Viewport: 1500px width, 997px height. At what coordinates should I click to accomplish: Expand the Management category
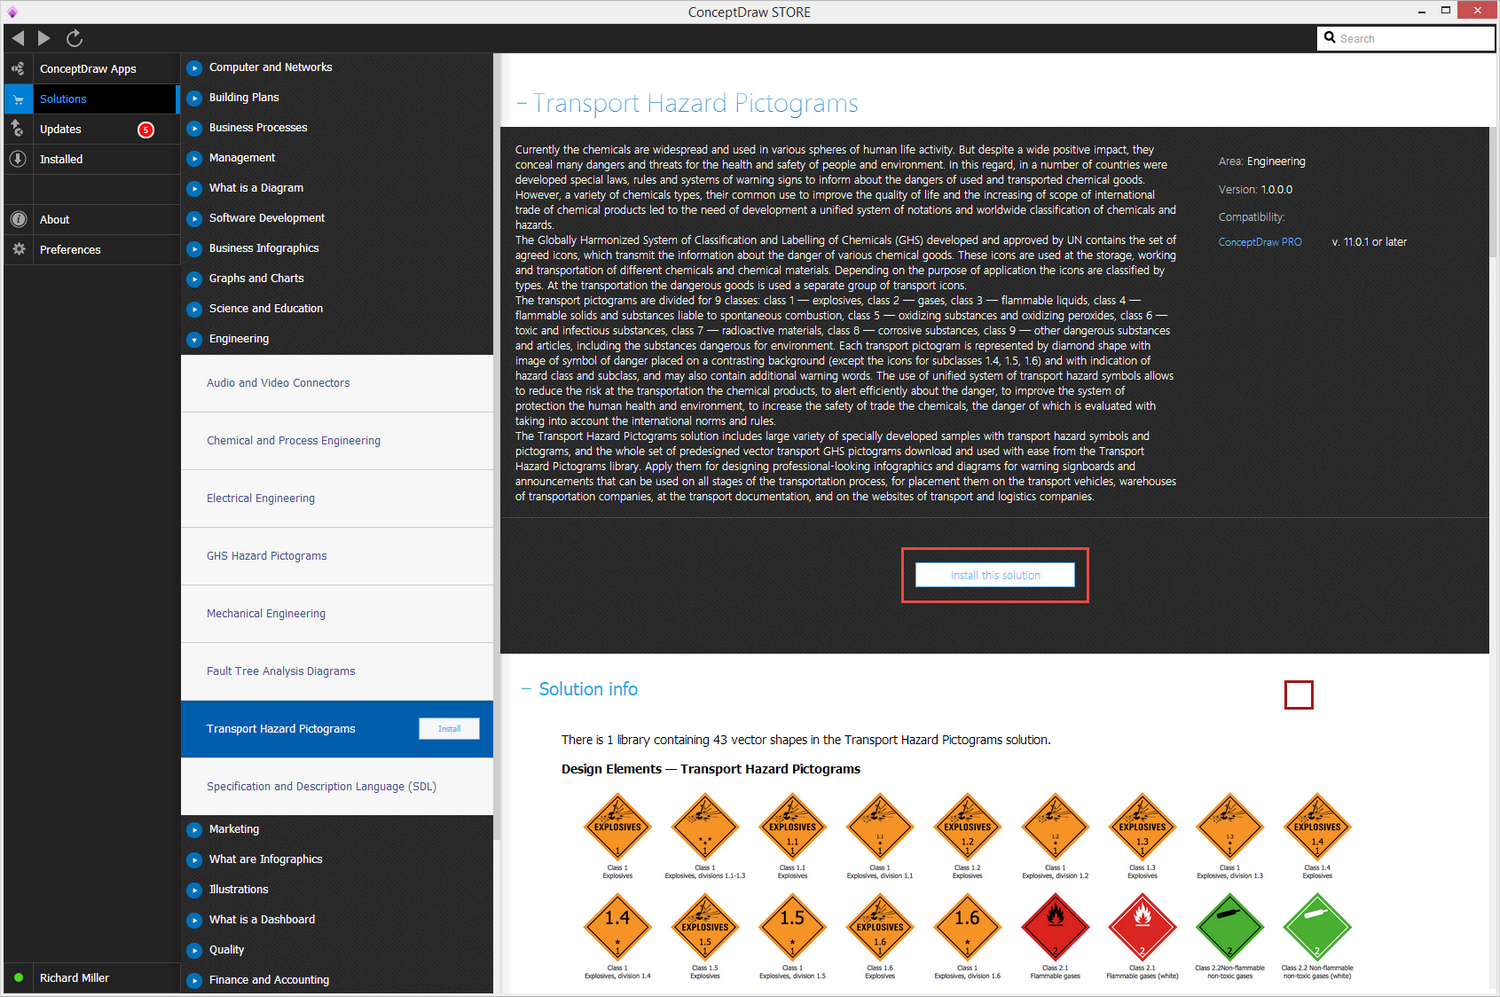point(195,158)
